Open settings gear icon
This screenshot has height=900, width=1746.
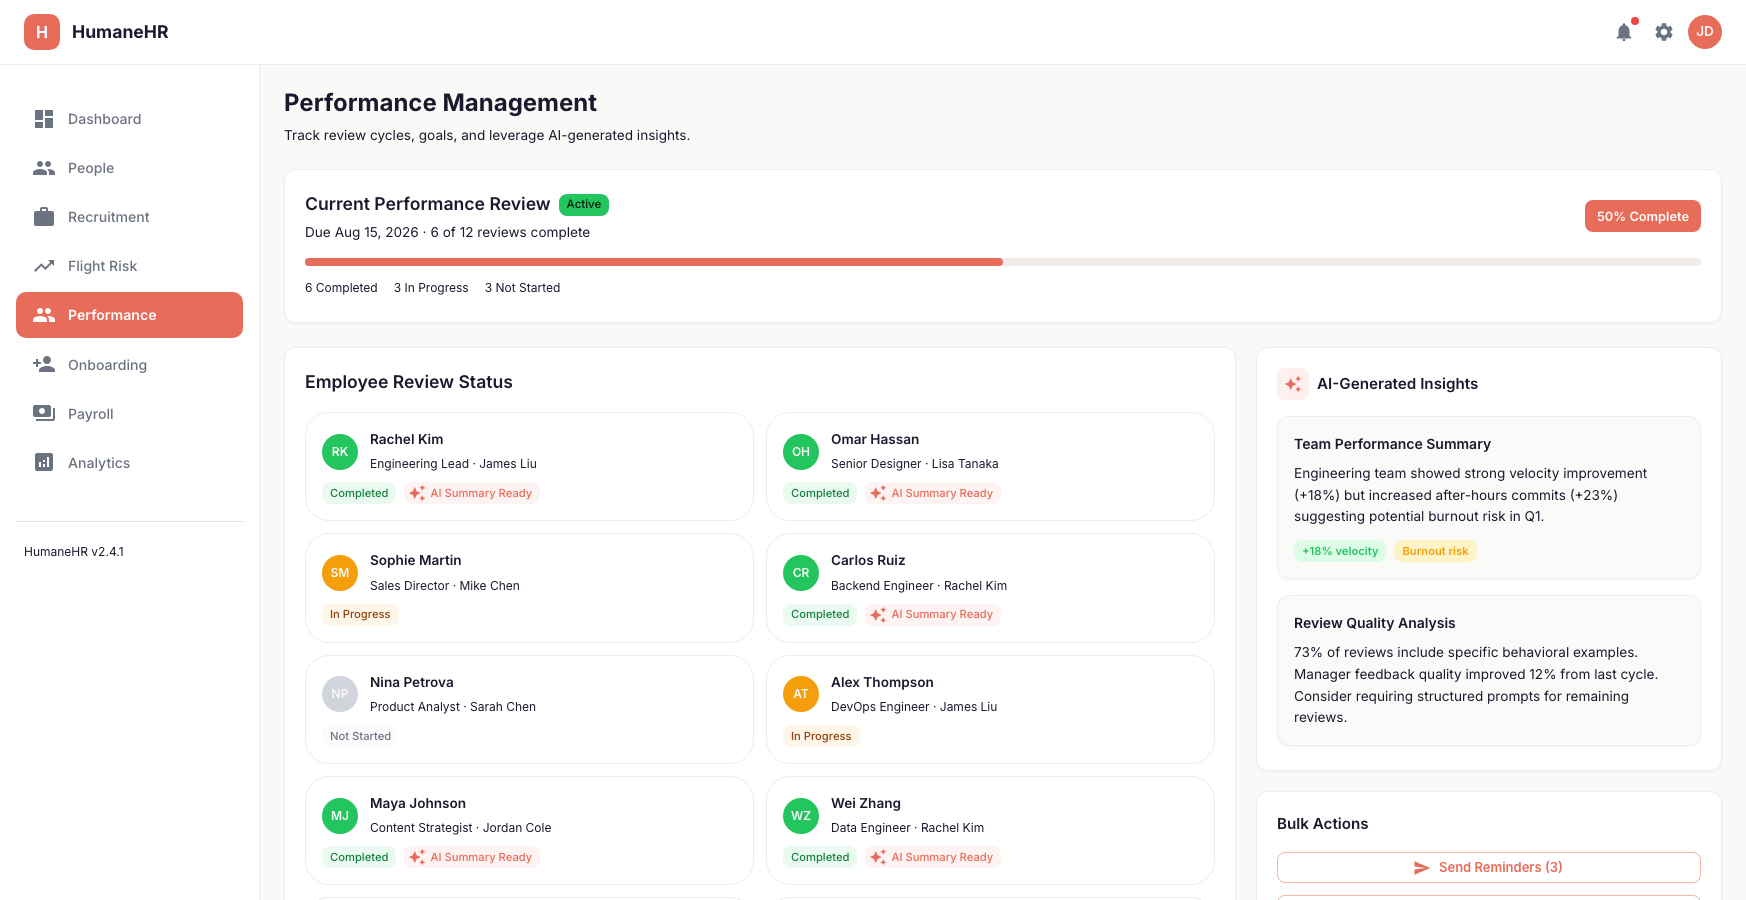click(x=1664, y=32)
